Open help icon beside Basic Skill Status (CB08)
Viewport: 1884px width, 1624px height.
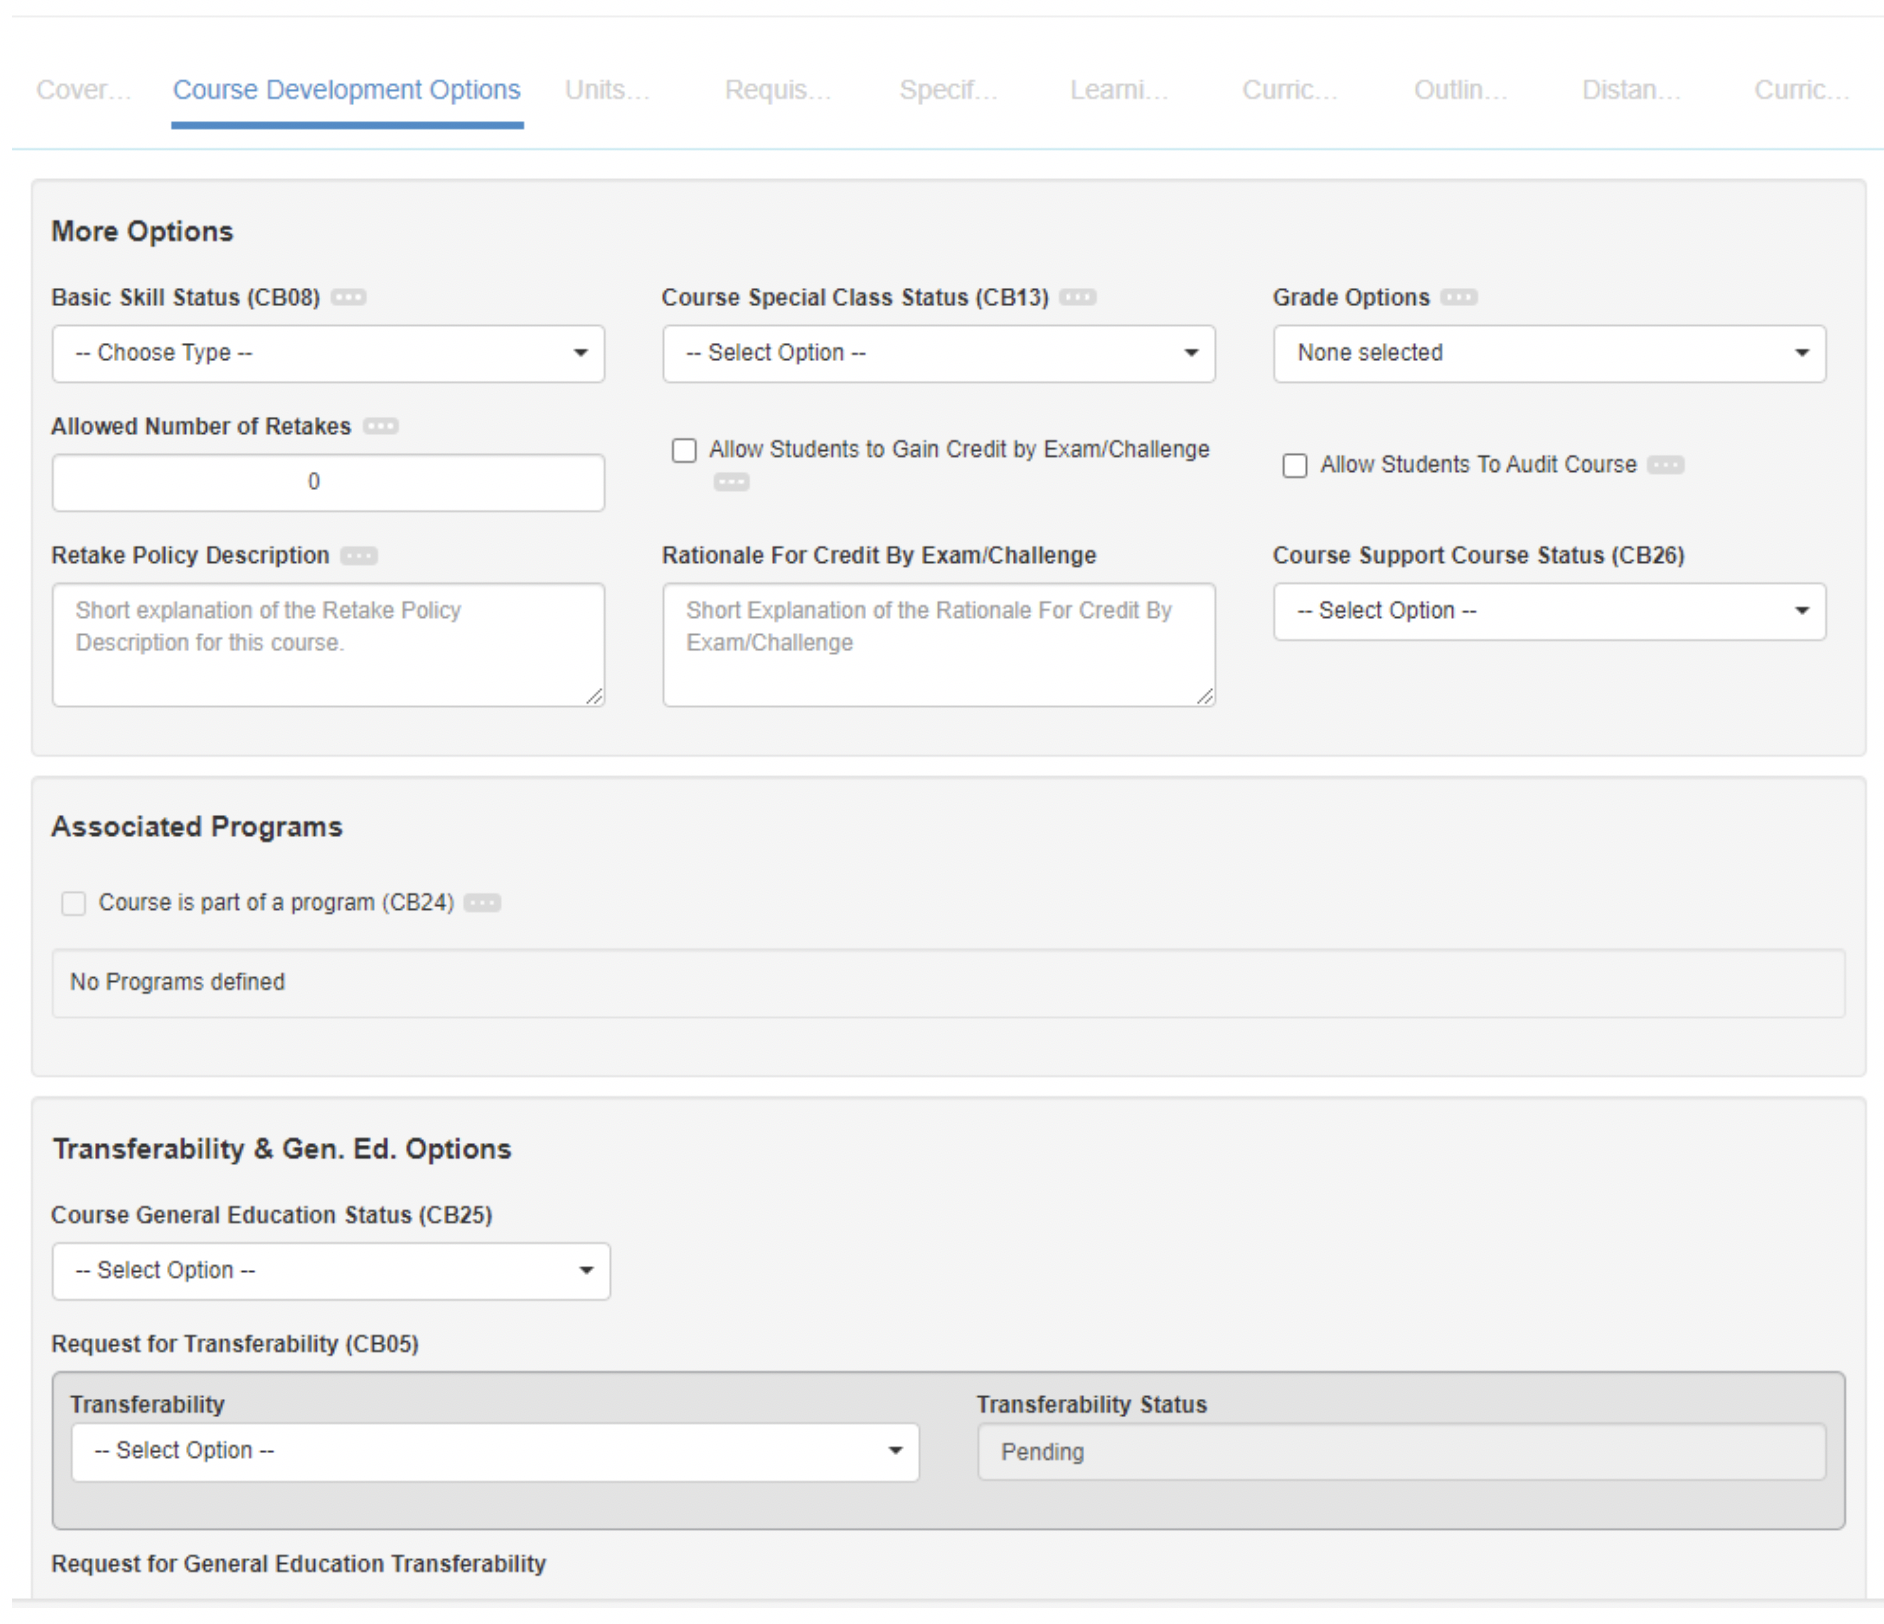pos(349,297)
